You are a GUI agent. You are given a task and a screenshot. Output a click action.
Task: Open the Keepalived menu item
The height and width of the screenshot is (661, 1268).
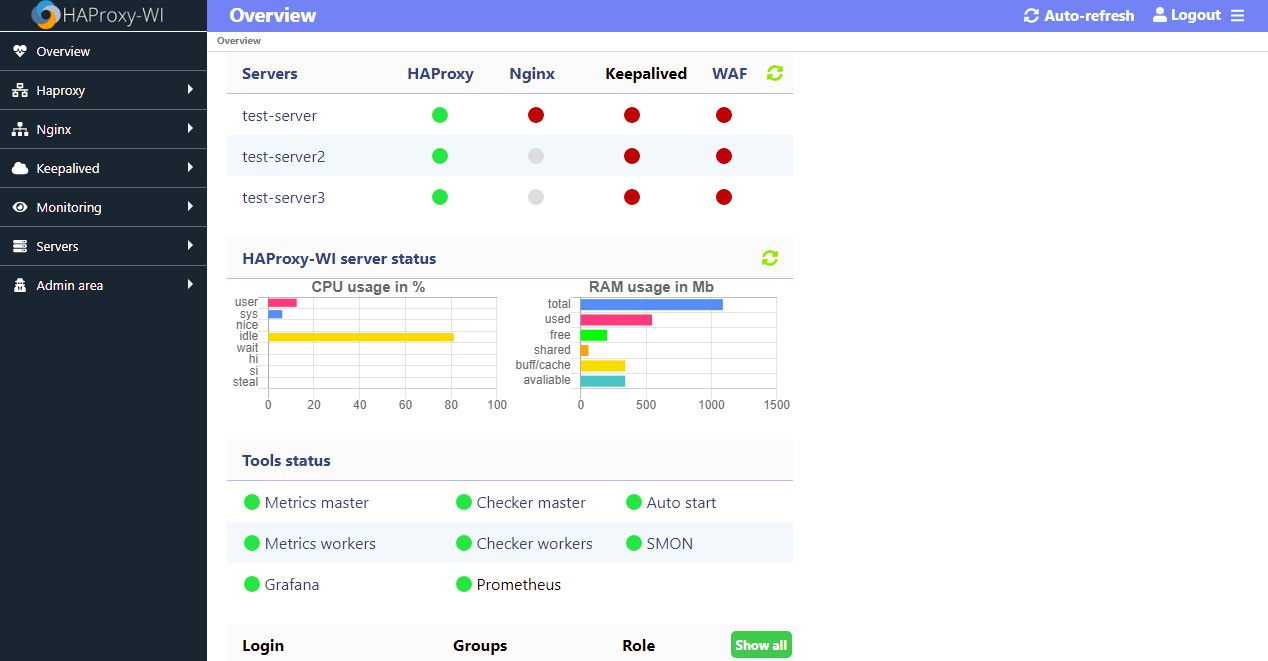click(103, 168)
